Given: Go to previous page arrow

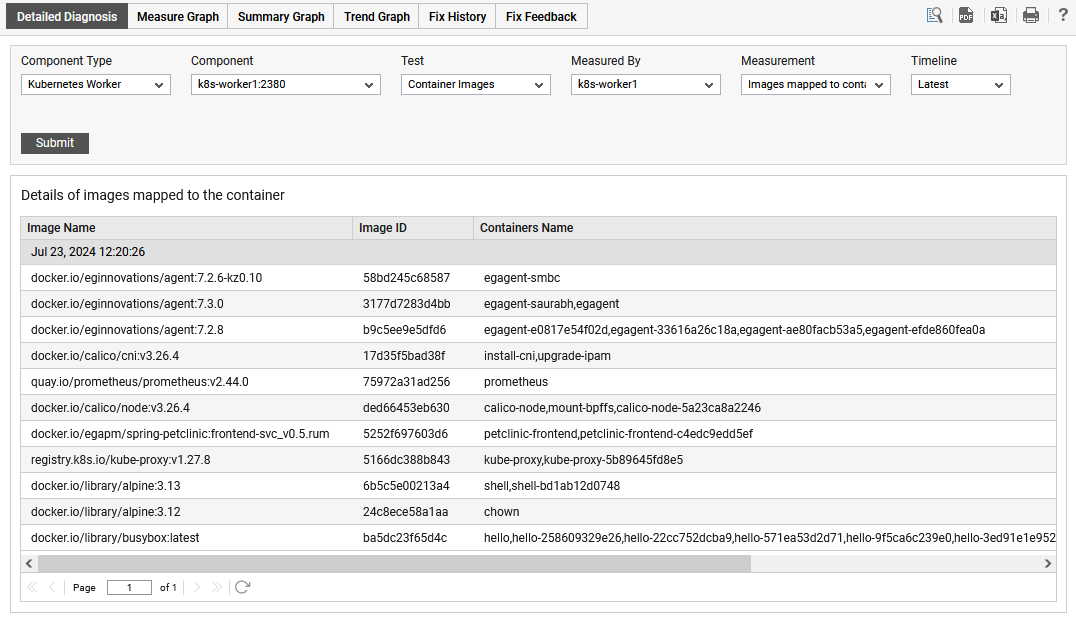Looking at the screenshot, I should [x=52, y=587].
